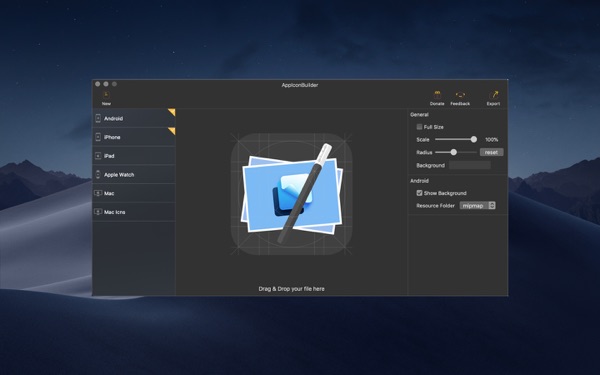This screenshot has width=600, height=375.
Task: Uncheck the Show Background checkbox
Action: point(419,193)
